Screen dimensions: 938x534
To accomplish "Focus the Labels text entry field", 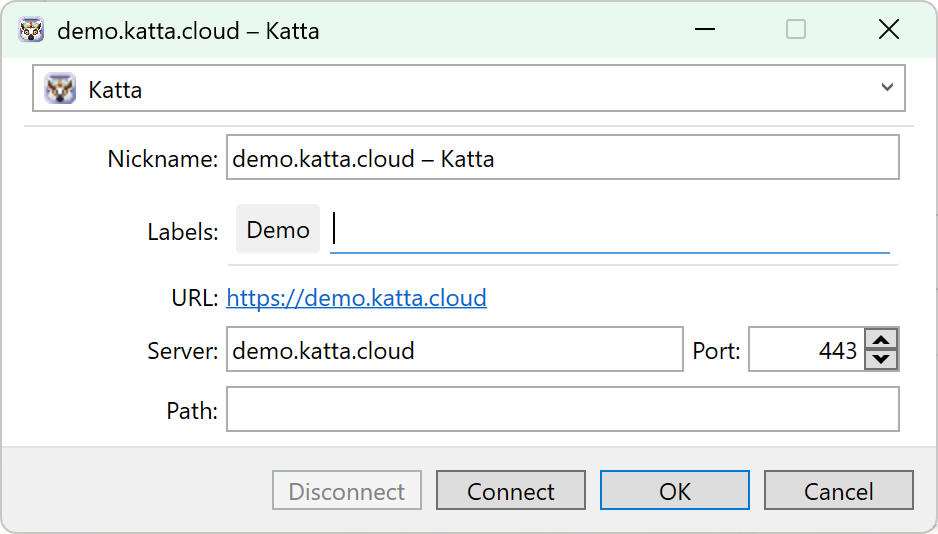I will click(610, 230).
